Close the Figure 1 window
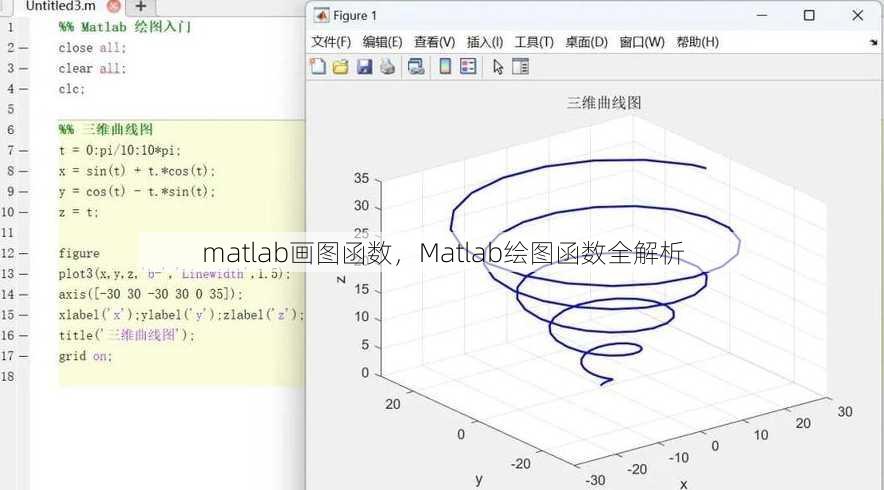The image size is (884, 490). tap(858, 15)
